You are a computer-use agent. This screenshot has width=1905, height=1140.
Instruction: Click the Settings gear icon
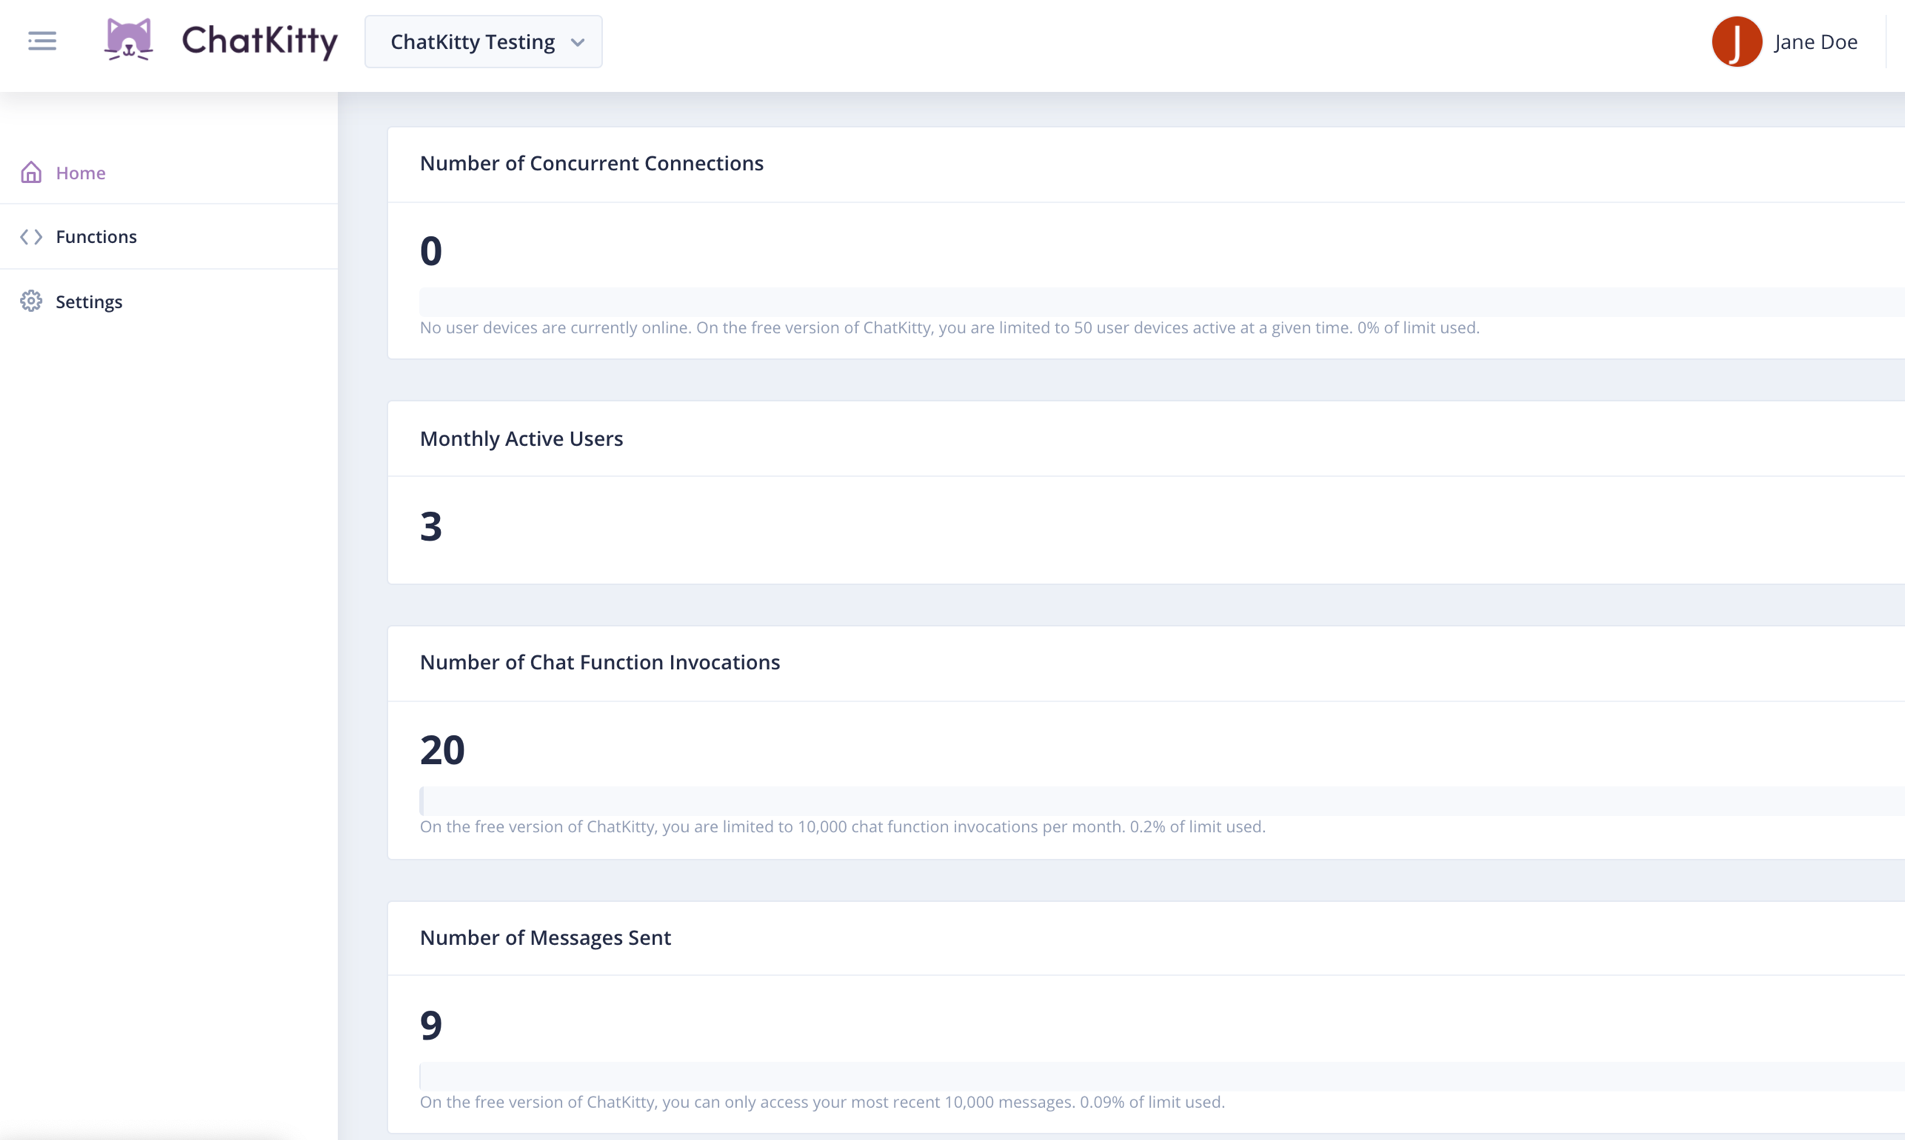pyautogui.click(x=31, y=301)
